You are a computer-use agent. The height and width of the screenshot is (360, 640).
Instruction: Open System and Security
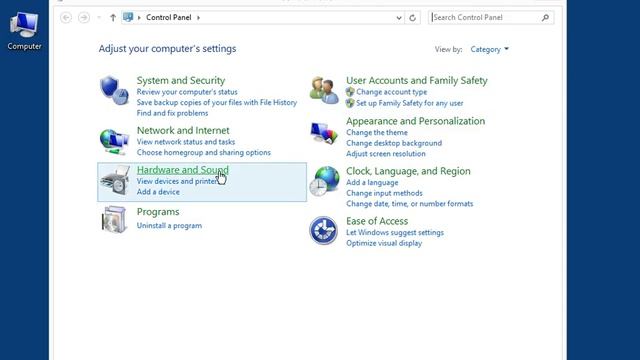pos(181,80)
